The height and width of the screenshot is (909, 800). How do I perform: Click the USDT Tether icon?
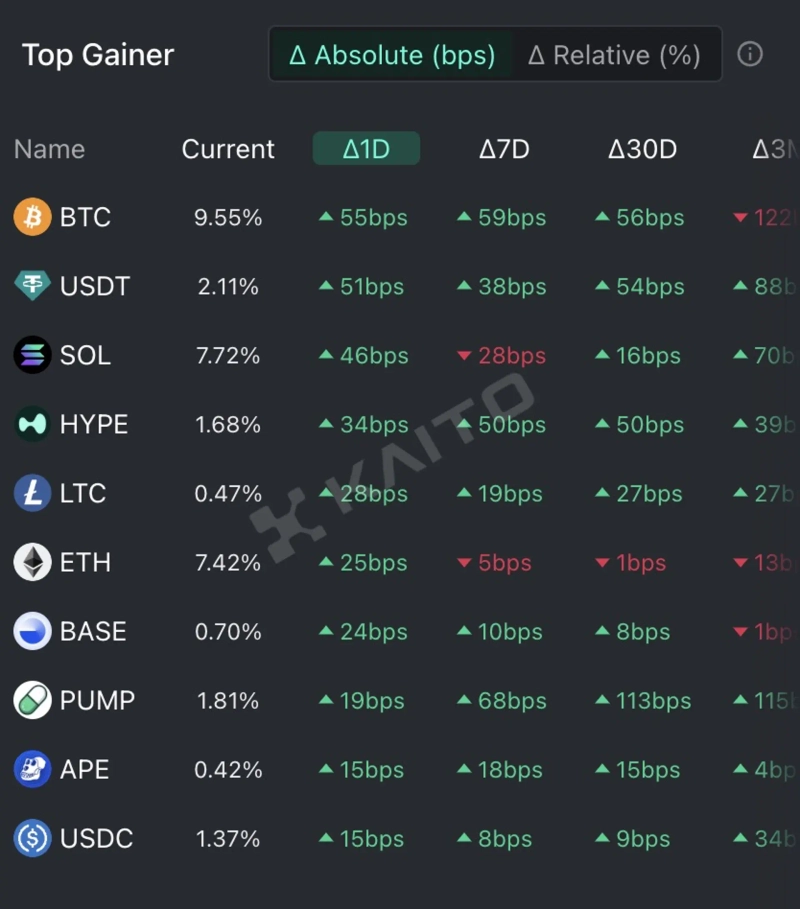32,286
